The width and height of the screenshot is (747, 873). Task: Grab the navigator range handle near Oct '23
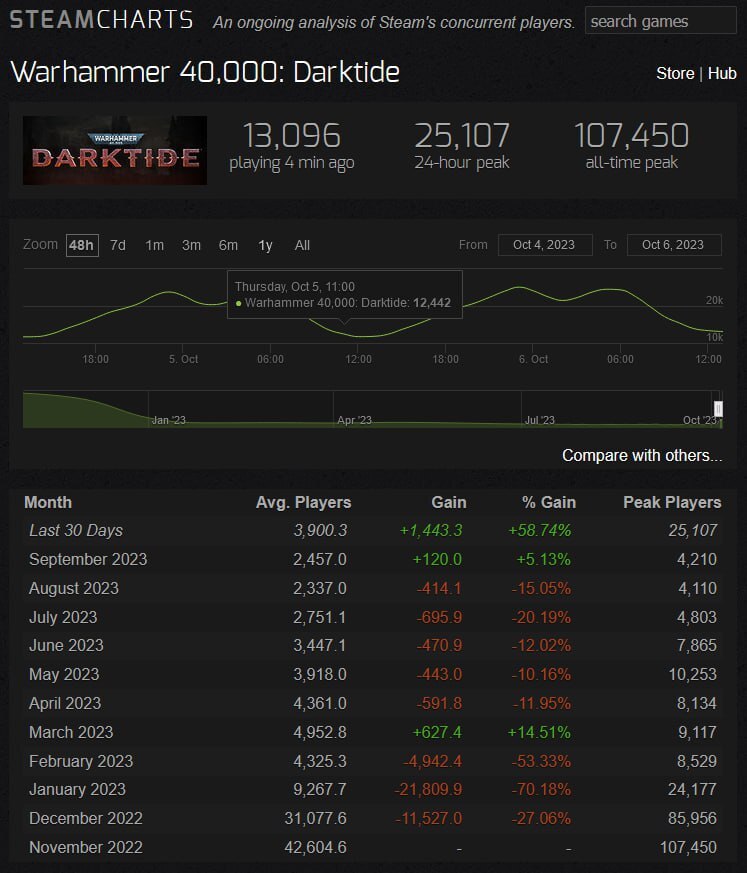click(719, 409)
